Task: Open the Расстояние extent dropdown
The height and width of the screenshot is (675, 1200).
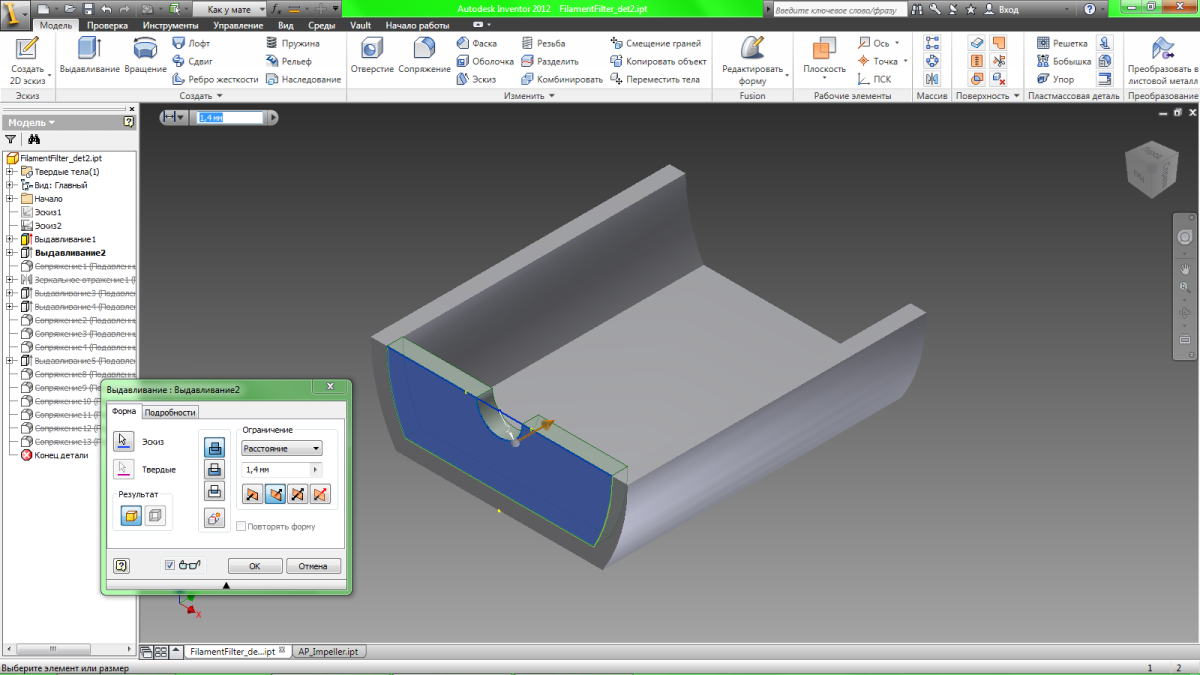Action: [x=282, y=449]
